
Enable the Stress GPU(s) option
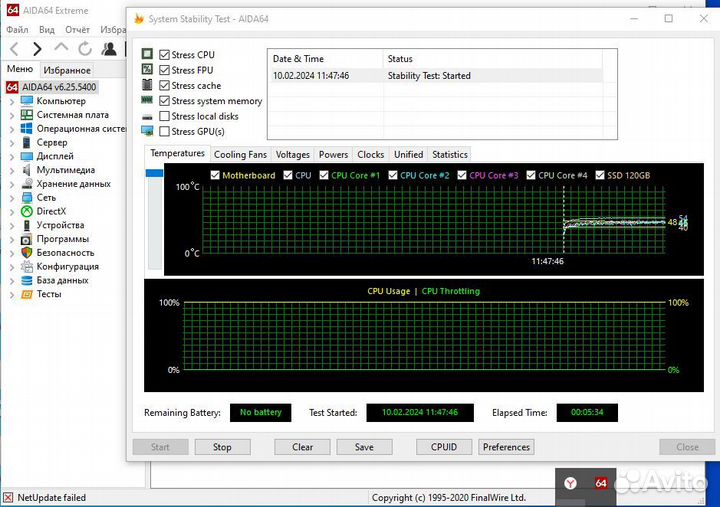pos(165,131)
